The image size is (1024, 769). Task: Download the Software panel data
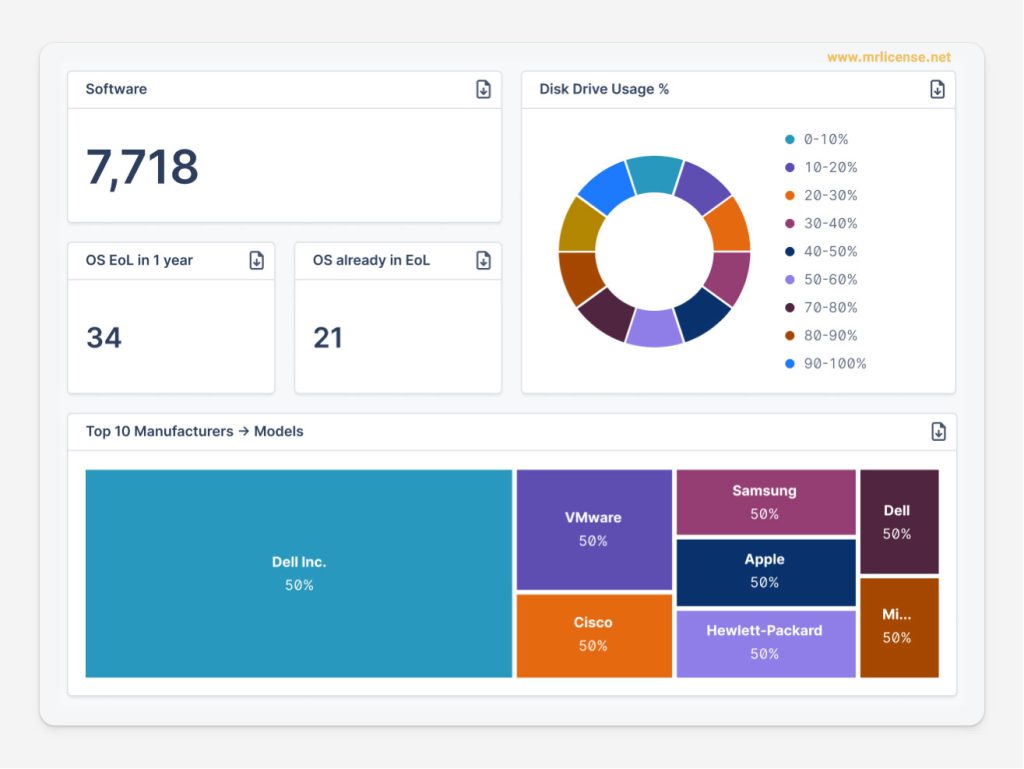[x=483, y=89]
